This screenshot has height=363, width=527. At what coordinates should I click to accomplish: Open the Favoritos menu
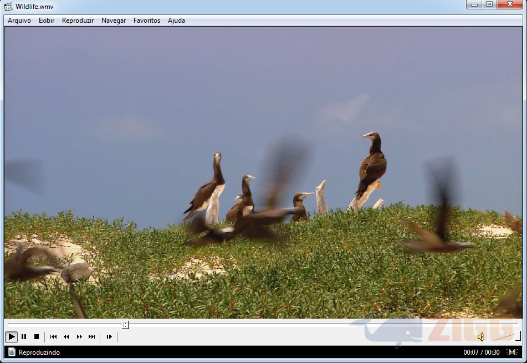tap(147, 21)
